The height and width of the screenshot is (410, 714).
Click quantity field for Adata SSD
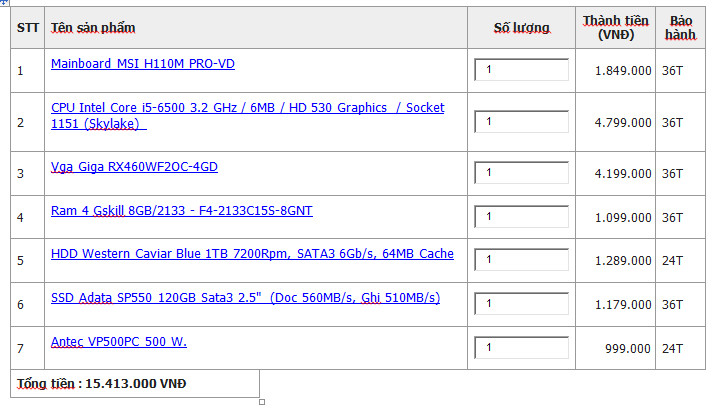tap(521, 304)
